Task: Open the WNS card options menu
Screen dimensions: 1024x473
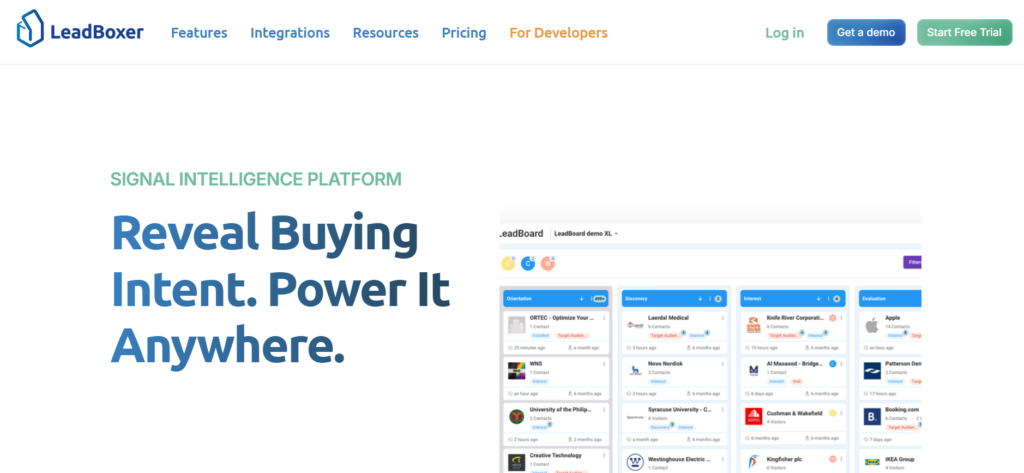Action: [x=604, y=364]
